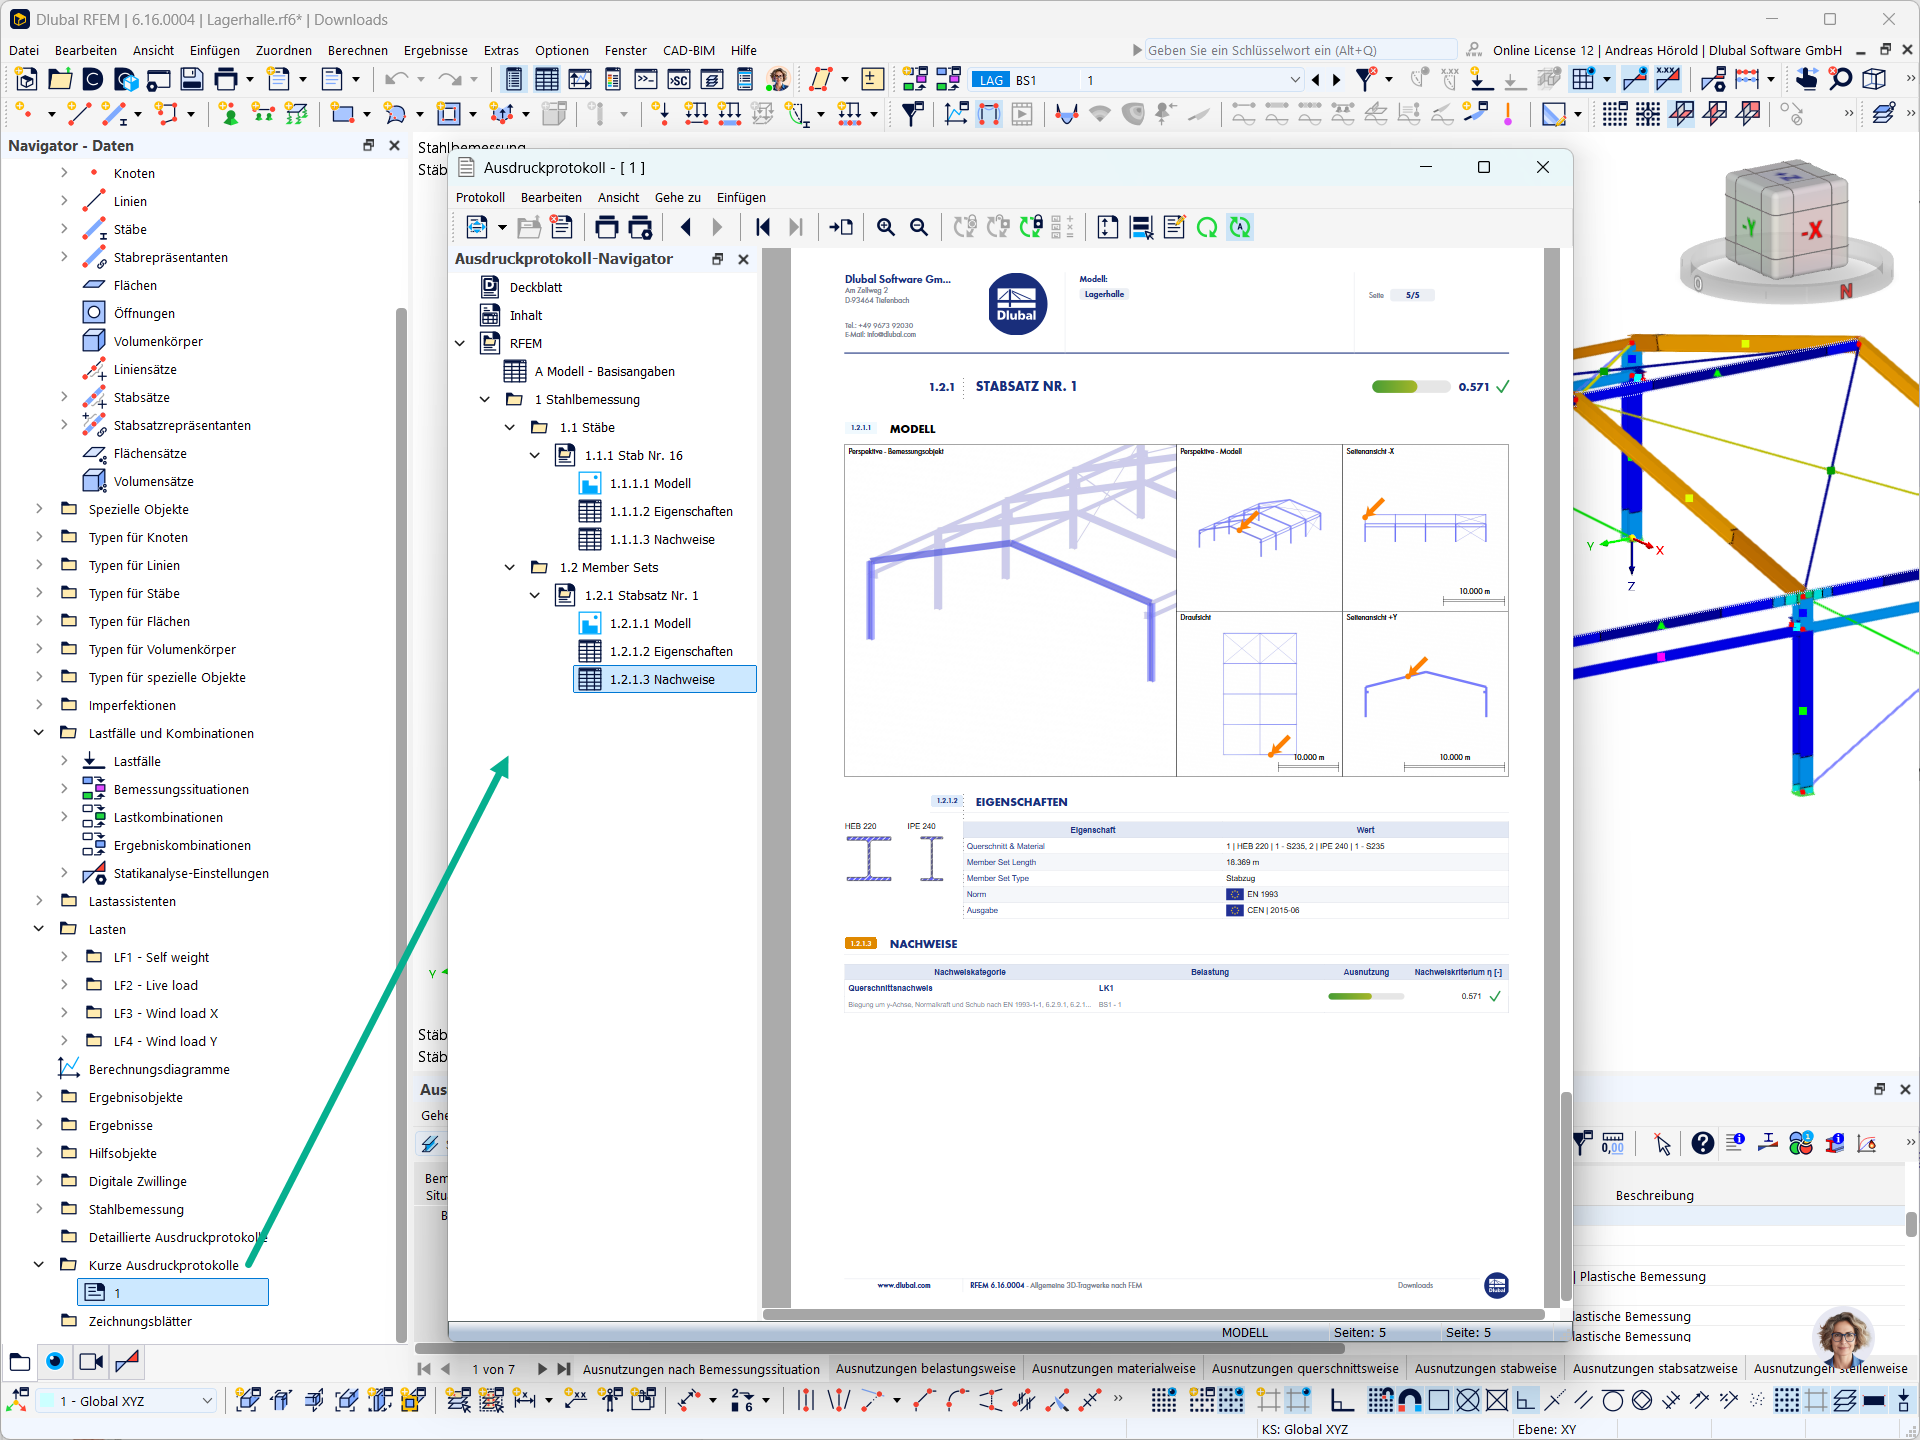Switch to Ausnutzungen materialweise tab
Screen dimensions: 1920x1440
(1113, 1368)
